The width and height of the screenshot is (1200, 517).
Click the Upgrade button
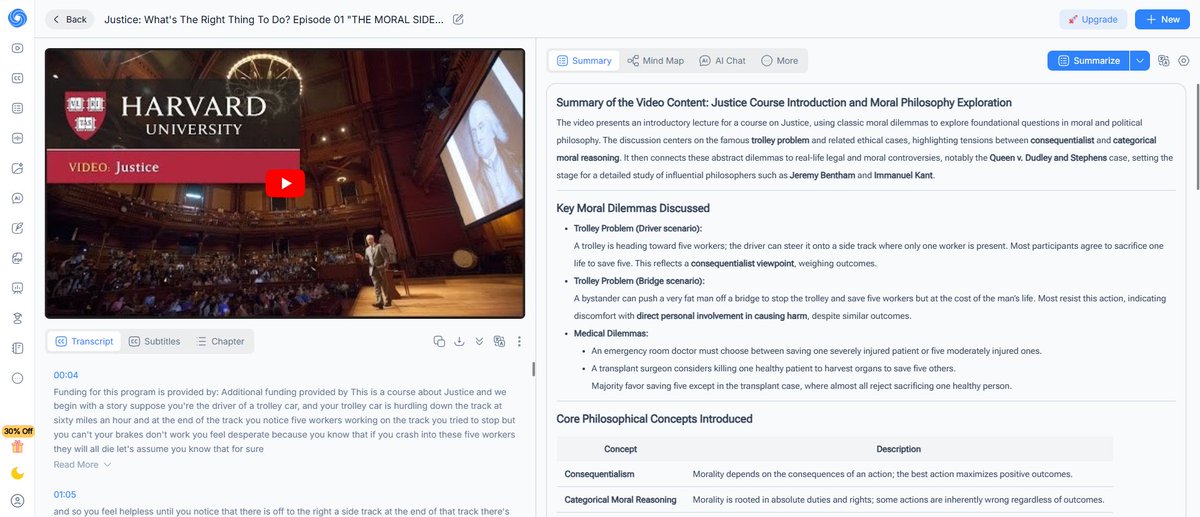(x=1093, y=19)
